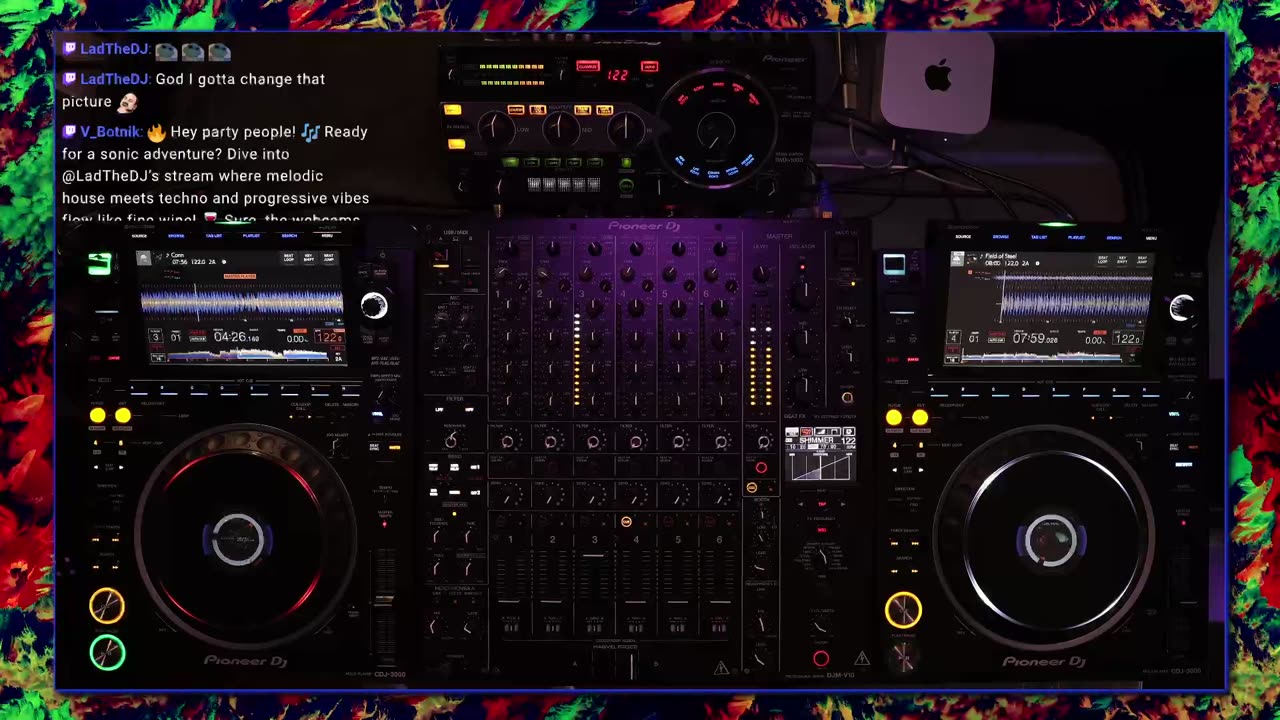Click the Apple logo on the Mac mini
The image size is (1280, 720).
938,76
